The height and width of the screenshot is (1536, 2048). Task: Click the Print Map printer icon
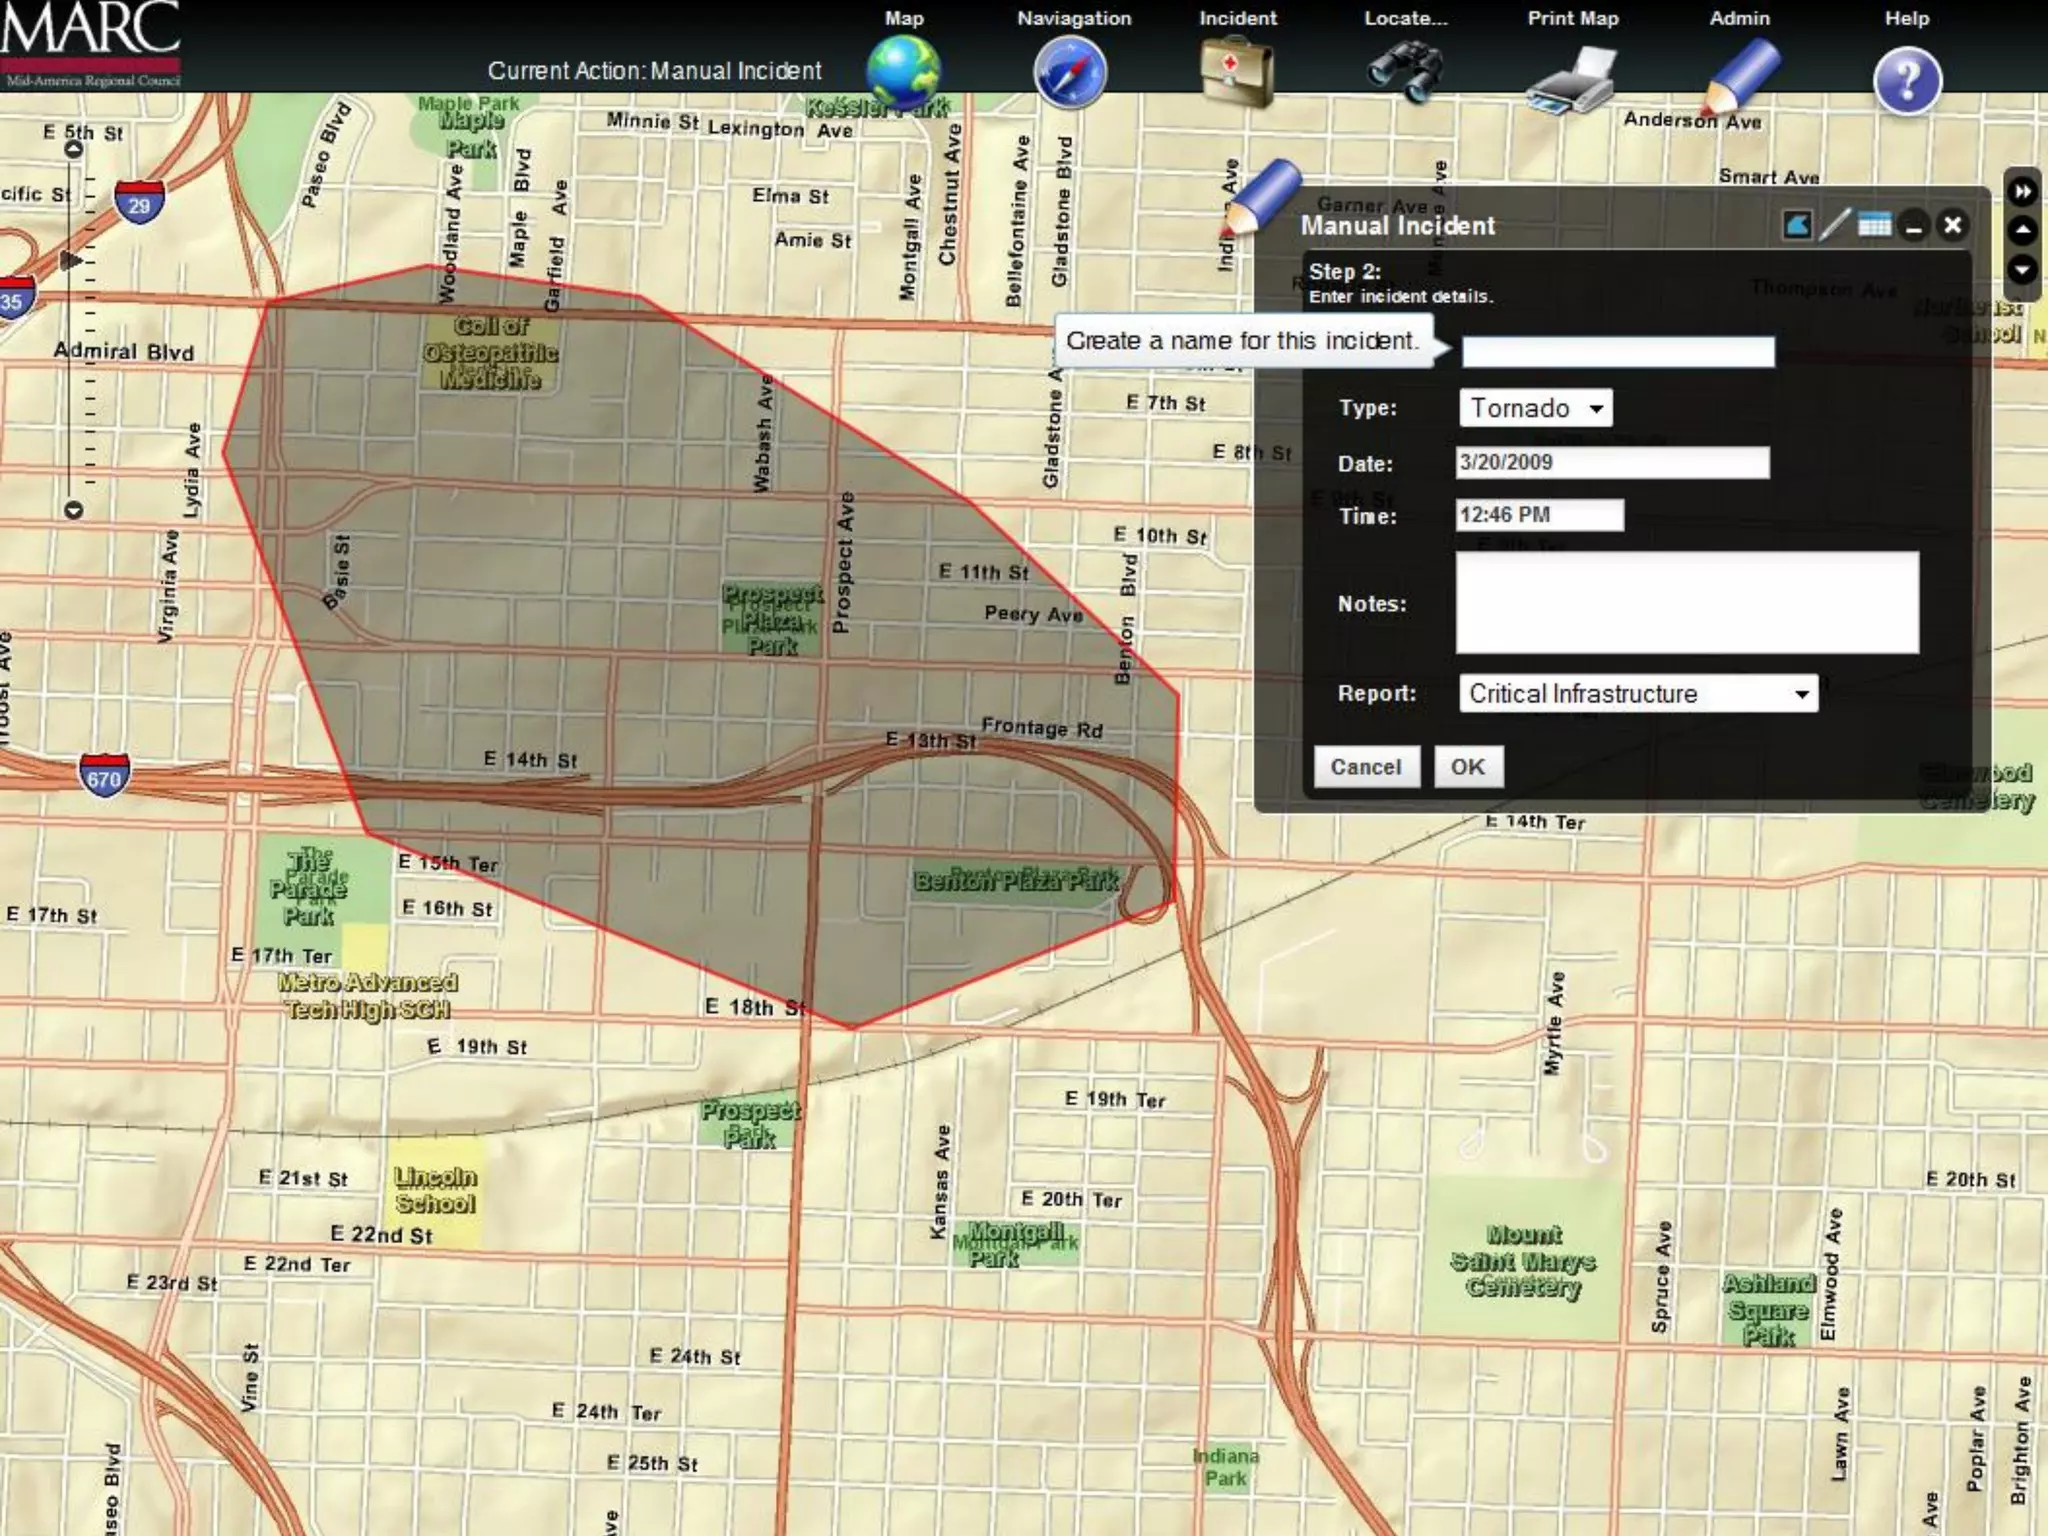(1572, 80)
